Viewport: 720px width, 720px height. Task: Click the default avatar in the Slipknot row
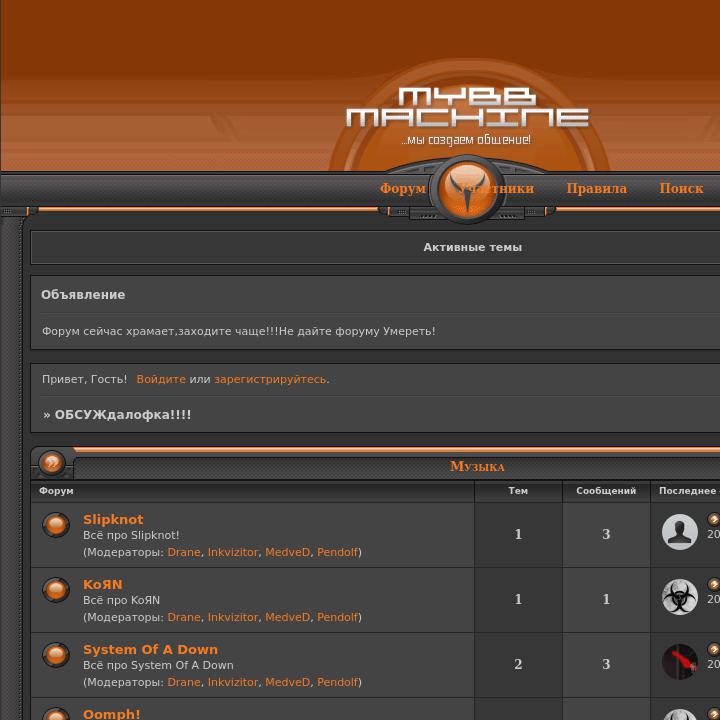coord(680,532)
